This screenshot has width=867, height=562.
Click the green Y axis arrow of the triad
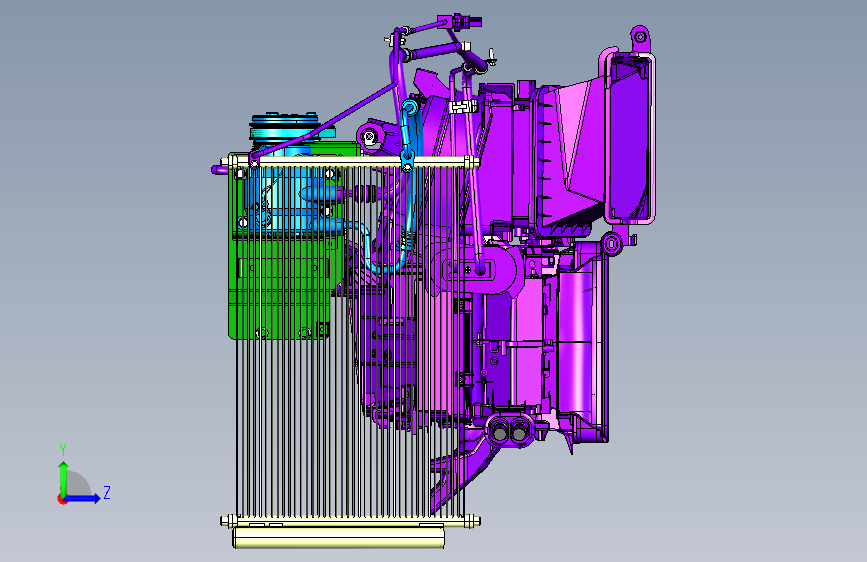tap(63, 478)
